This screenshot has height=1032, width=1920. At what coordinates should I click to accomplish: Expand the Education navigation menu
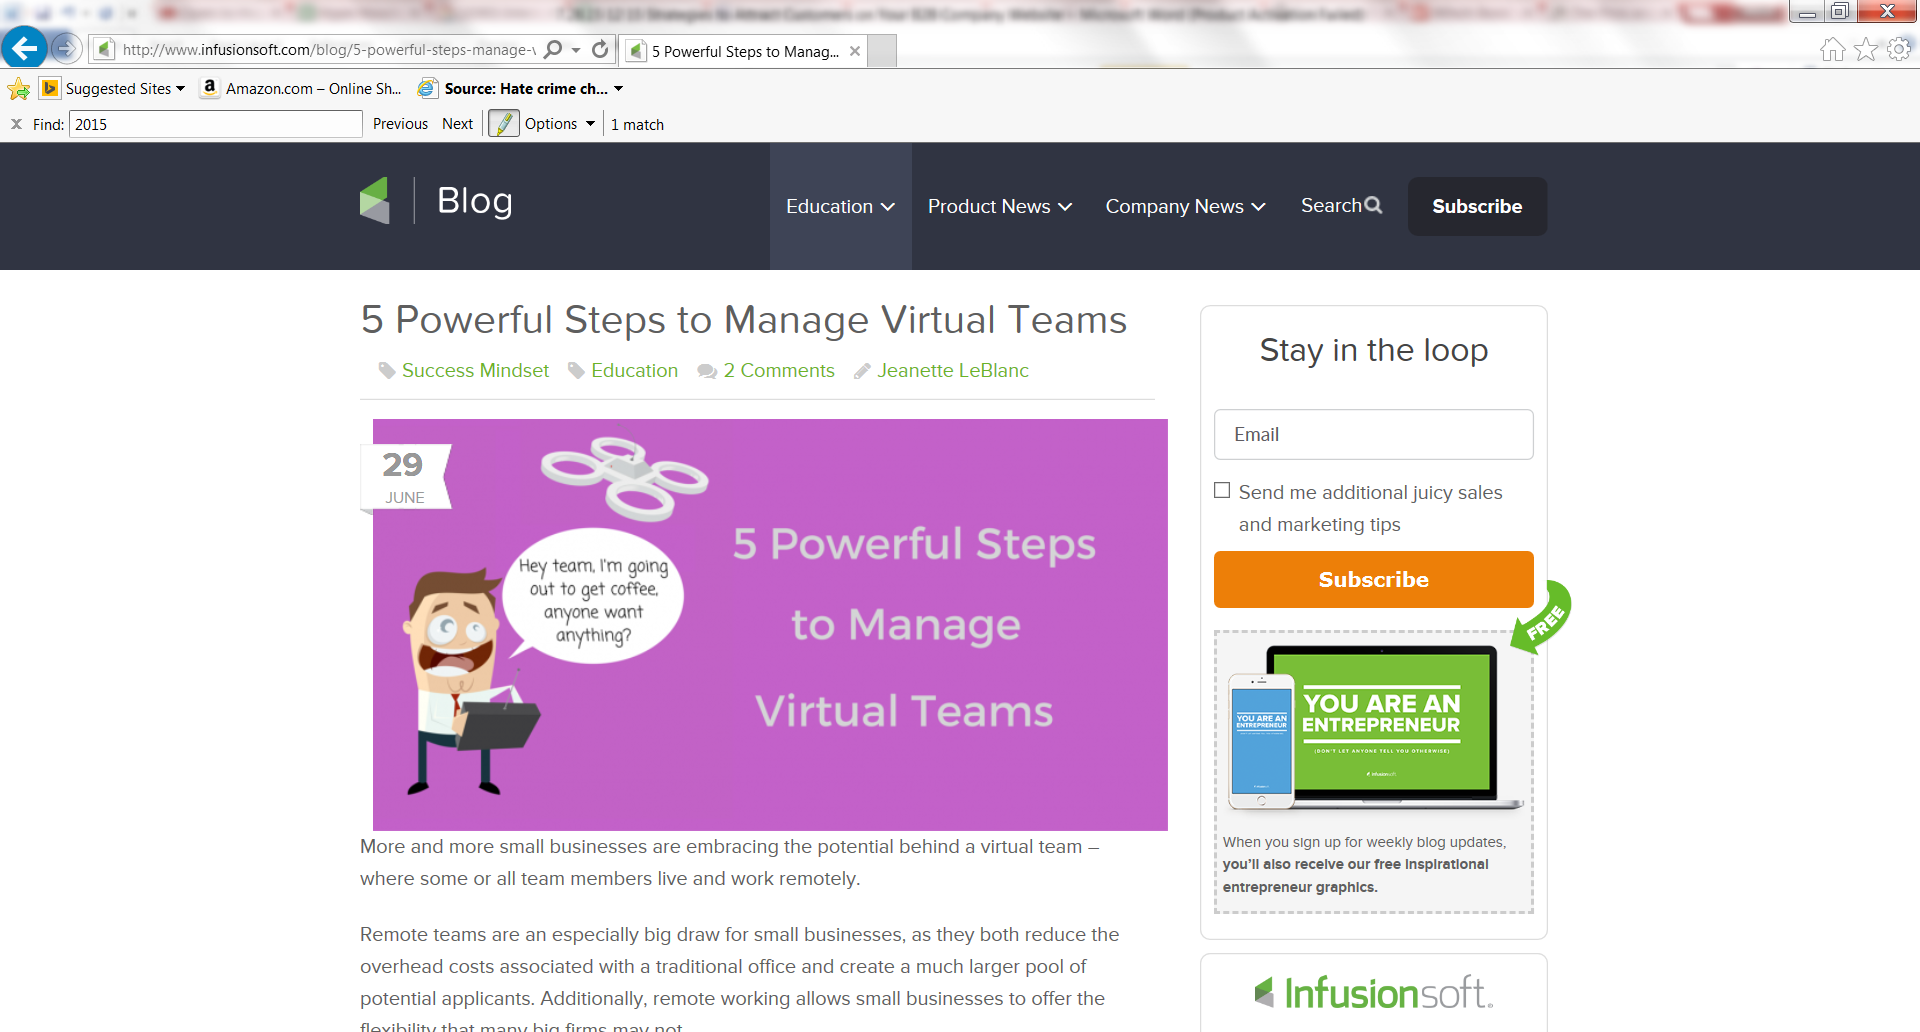click(x=840, y=206)
